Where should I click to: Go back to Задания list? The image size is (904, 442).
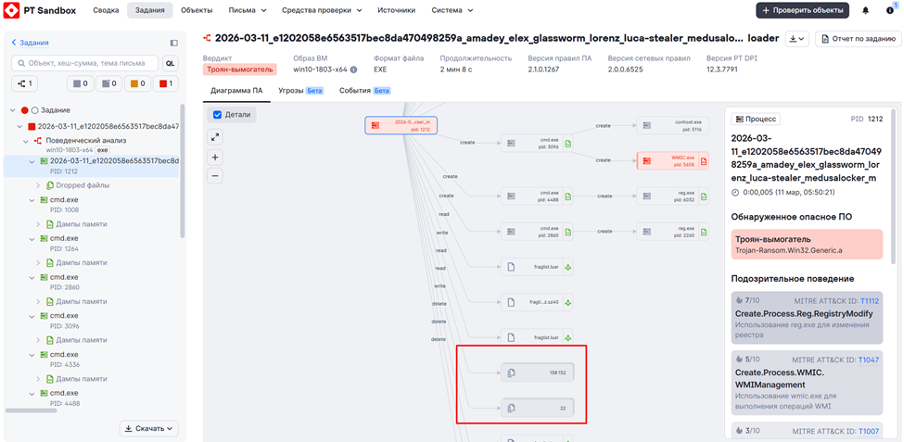click(30, 43)
